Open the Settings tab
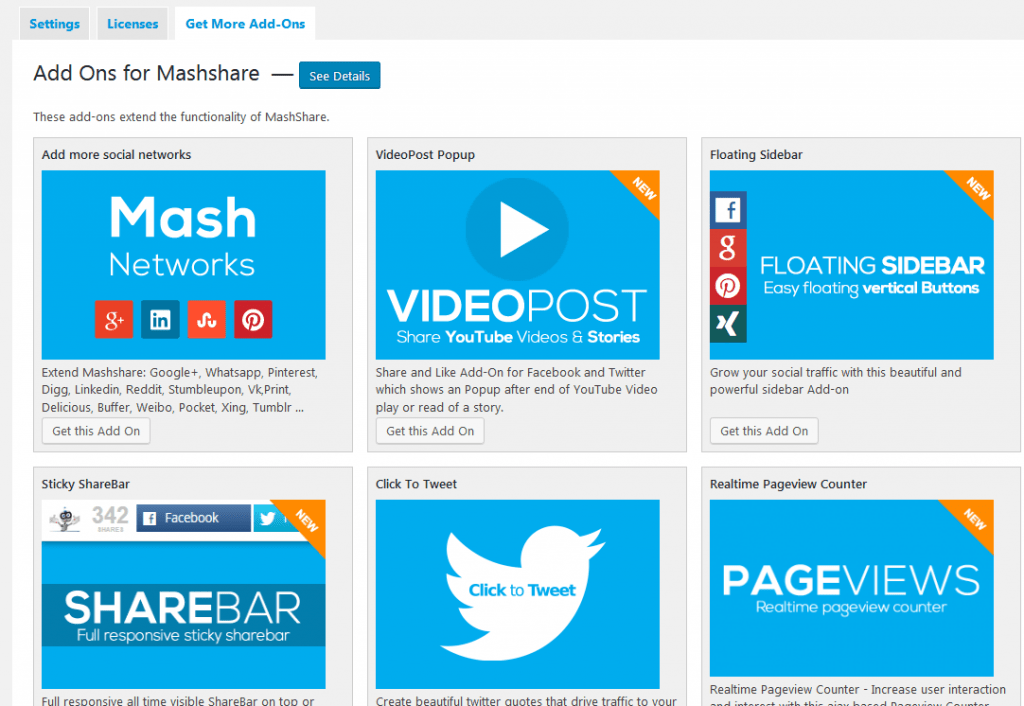This screenshot has height=706, width=1024. 54,24
